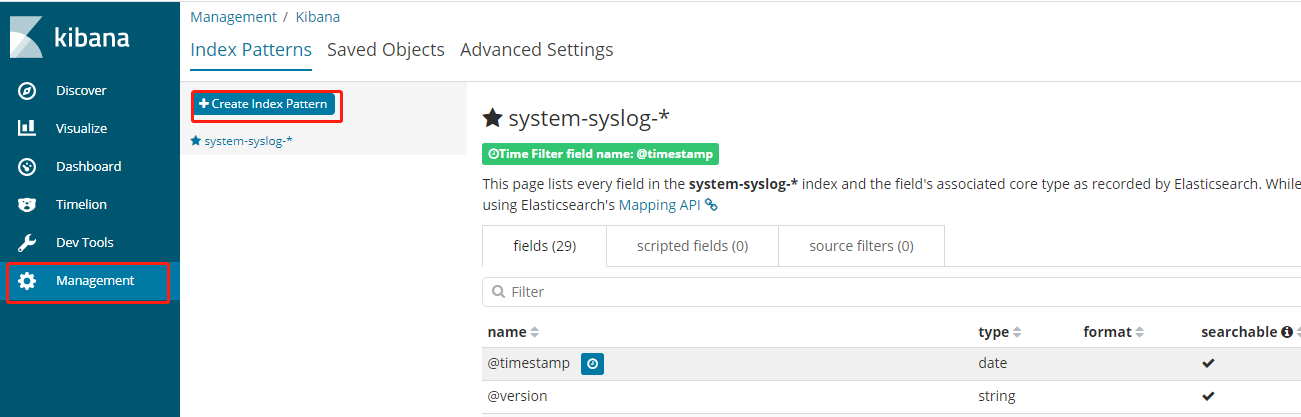Go to Dev Tools in sidebar
This screenshot has height=417, width=1301.
[85, 243]
